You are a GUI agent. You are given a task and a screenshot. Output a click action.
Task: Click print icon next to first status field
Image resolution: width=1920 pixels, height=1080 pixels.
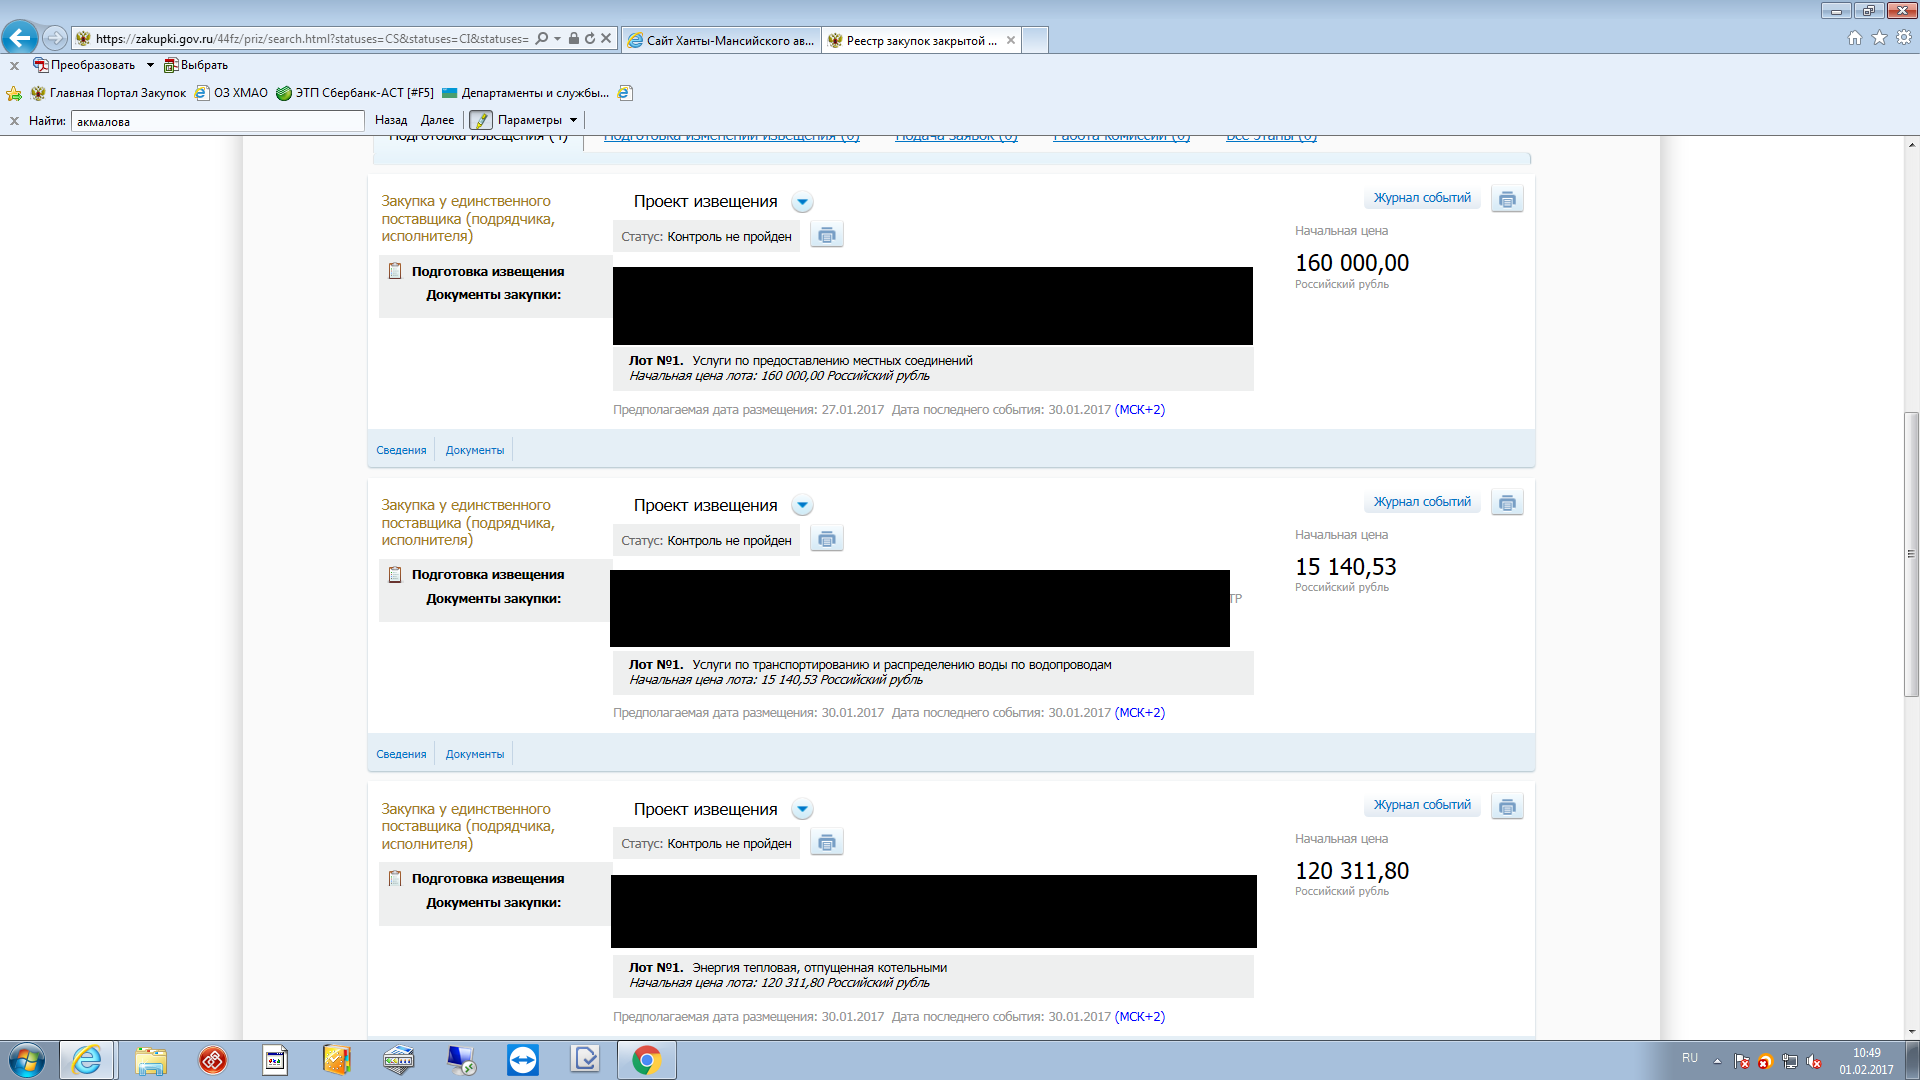(826, 236)
